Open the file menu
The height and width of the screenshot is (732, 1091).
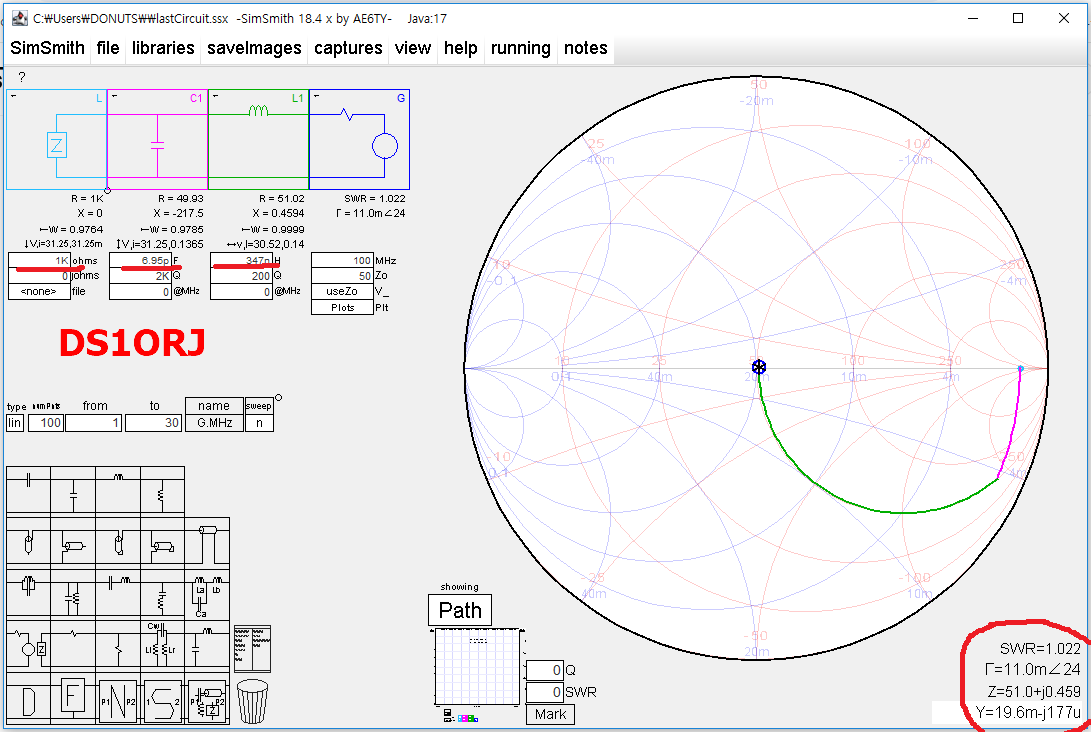pyautogui.click(x=108, y=48)
